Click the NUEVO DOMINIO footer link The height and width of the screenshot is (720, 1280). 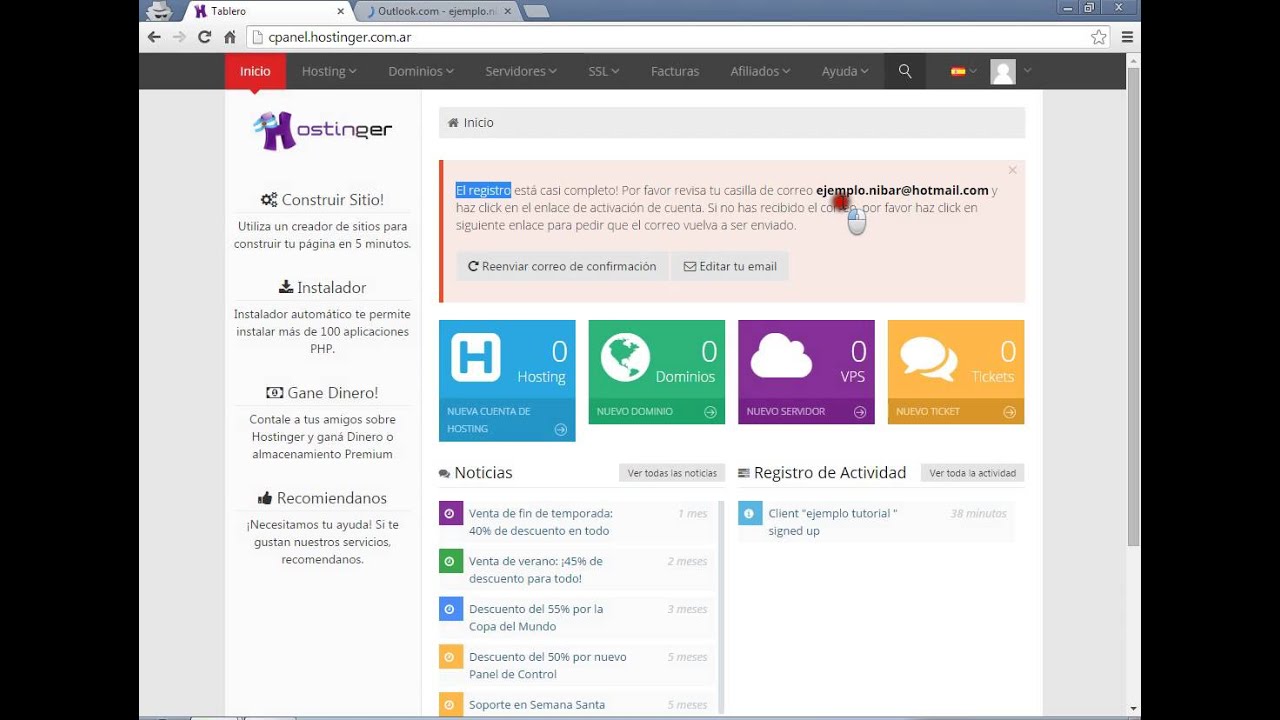pos(635,412)
